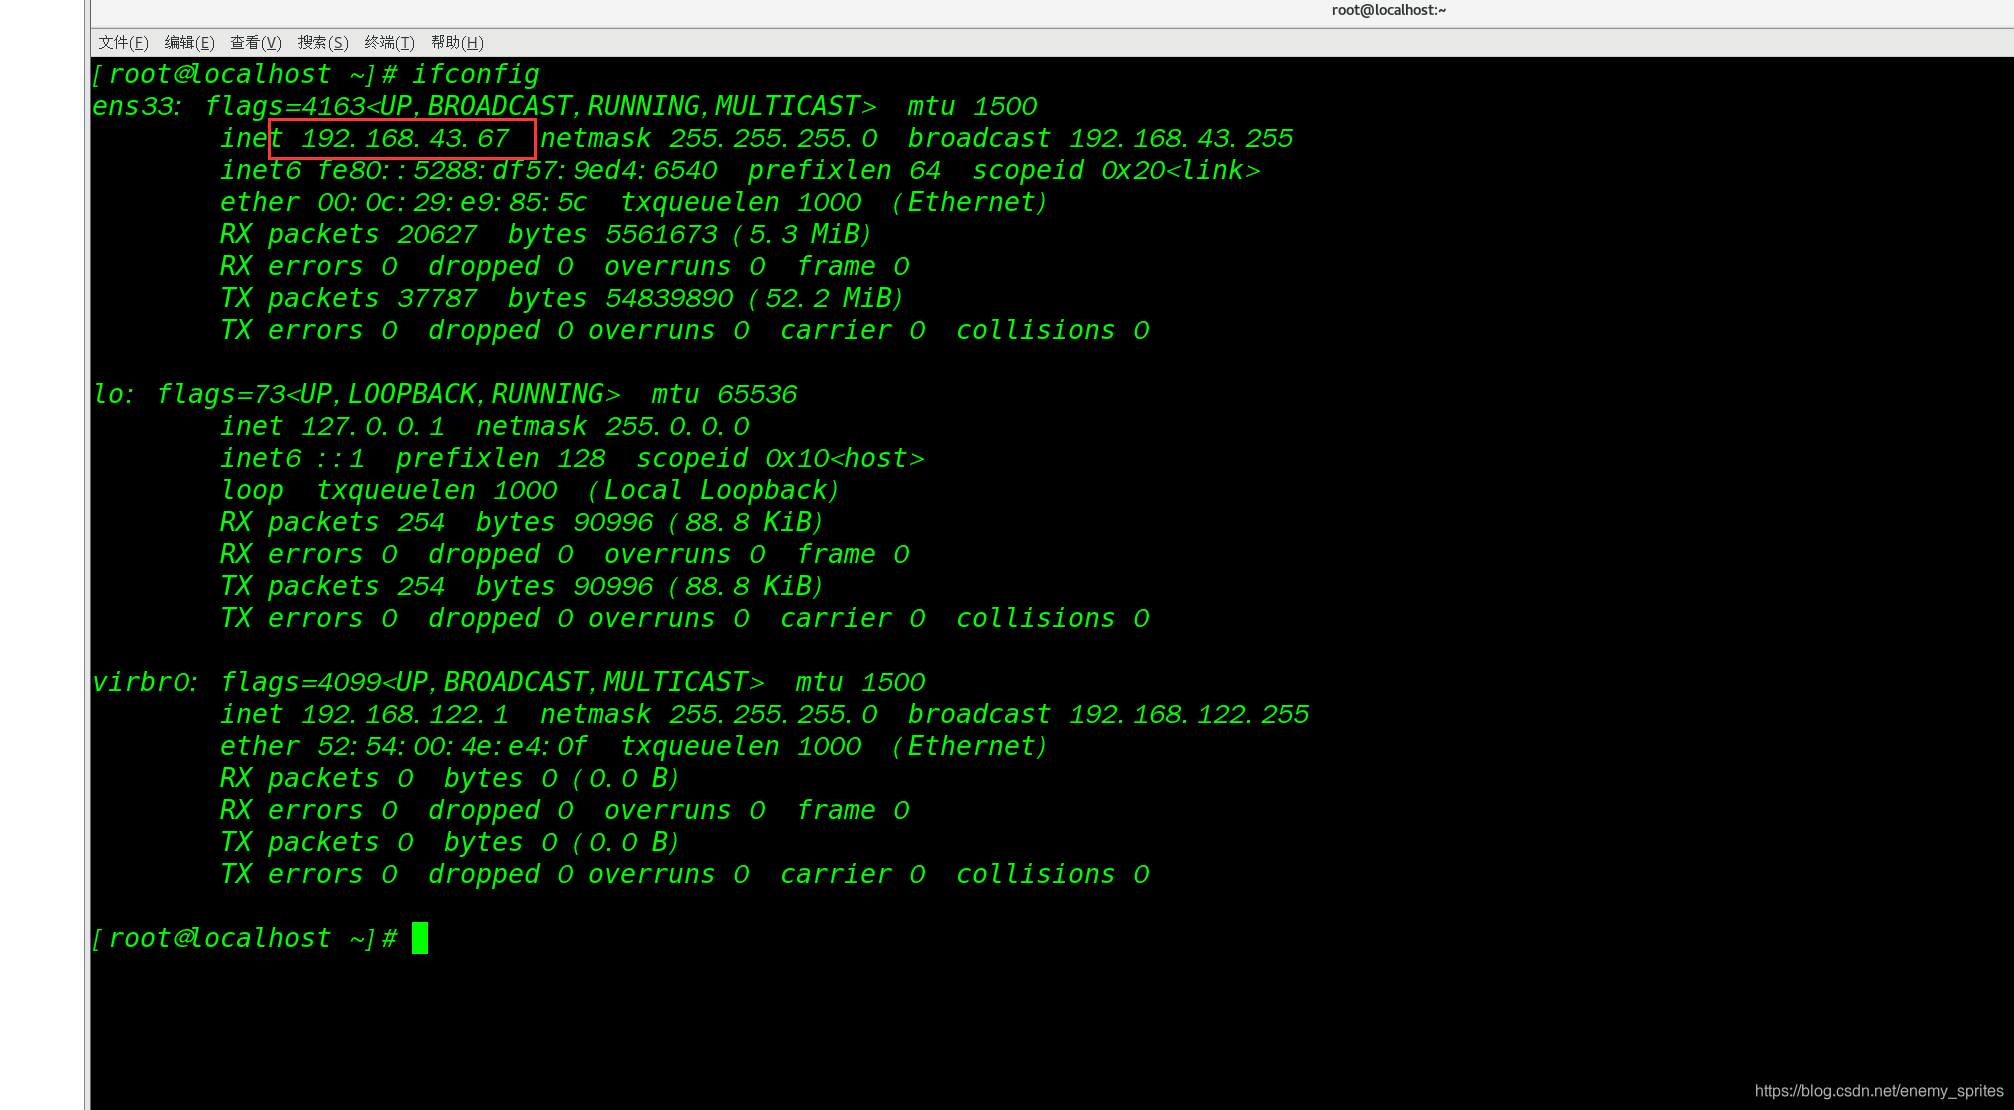This screenshot has width=2014, height=1110.
Task: Open the 编辑(E) edit menu
Action: (189, 42)
